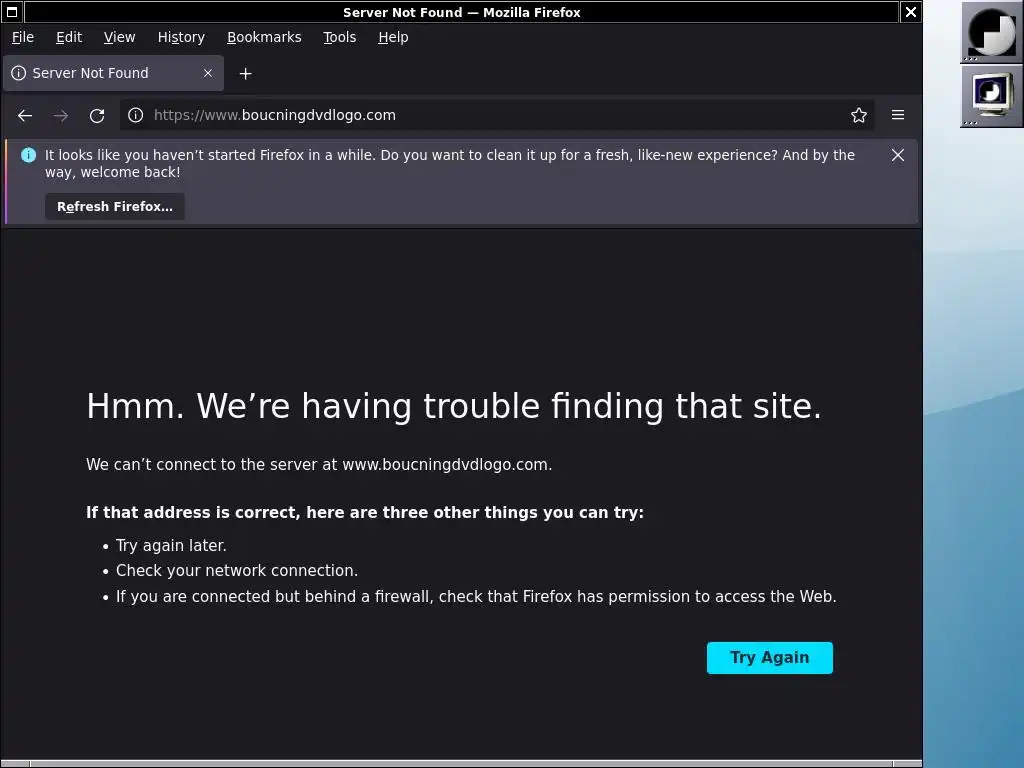Screen dimensions: 1024x768
Task: Click 'We can't connect to the server' text
Action: (x=319, y=464)
